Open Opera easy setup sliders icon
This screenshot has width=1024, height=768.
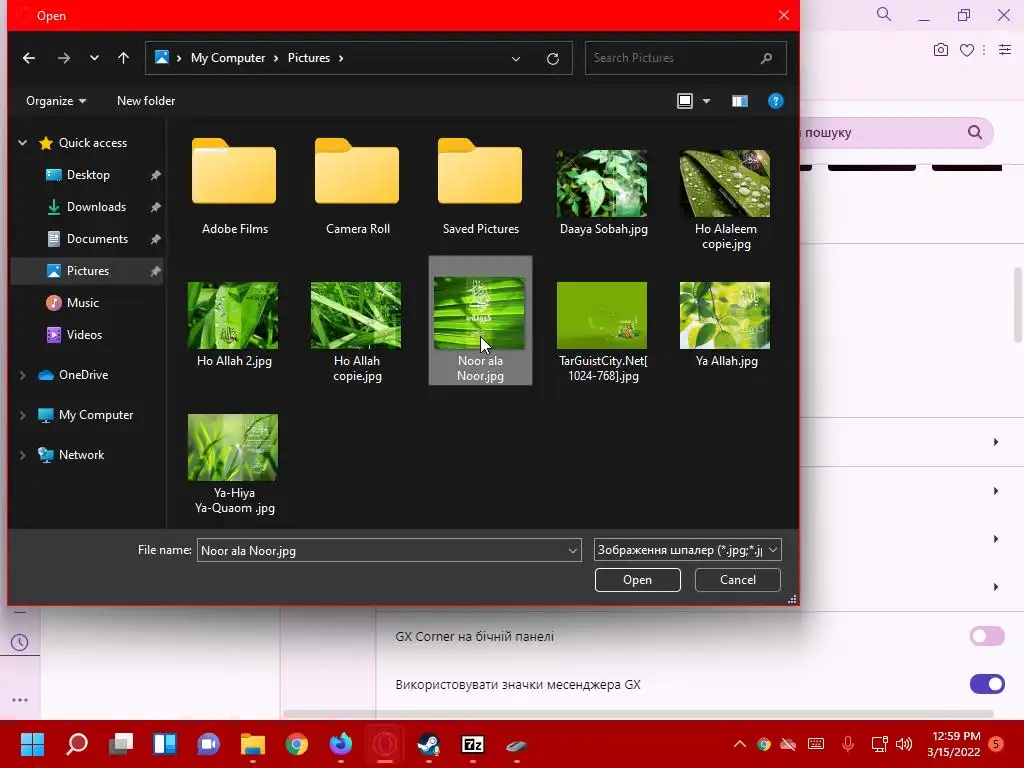pyautogui.click(x=1005, y=50)
